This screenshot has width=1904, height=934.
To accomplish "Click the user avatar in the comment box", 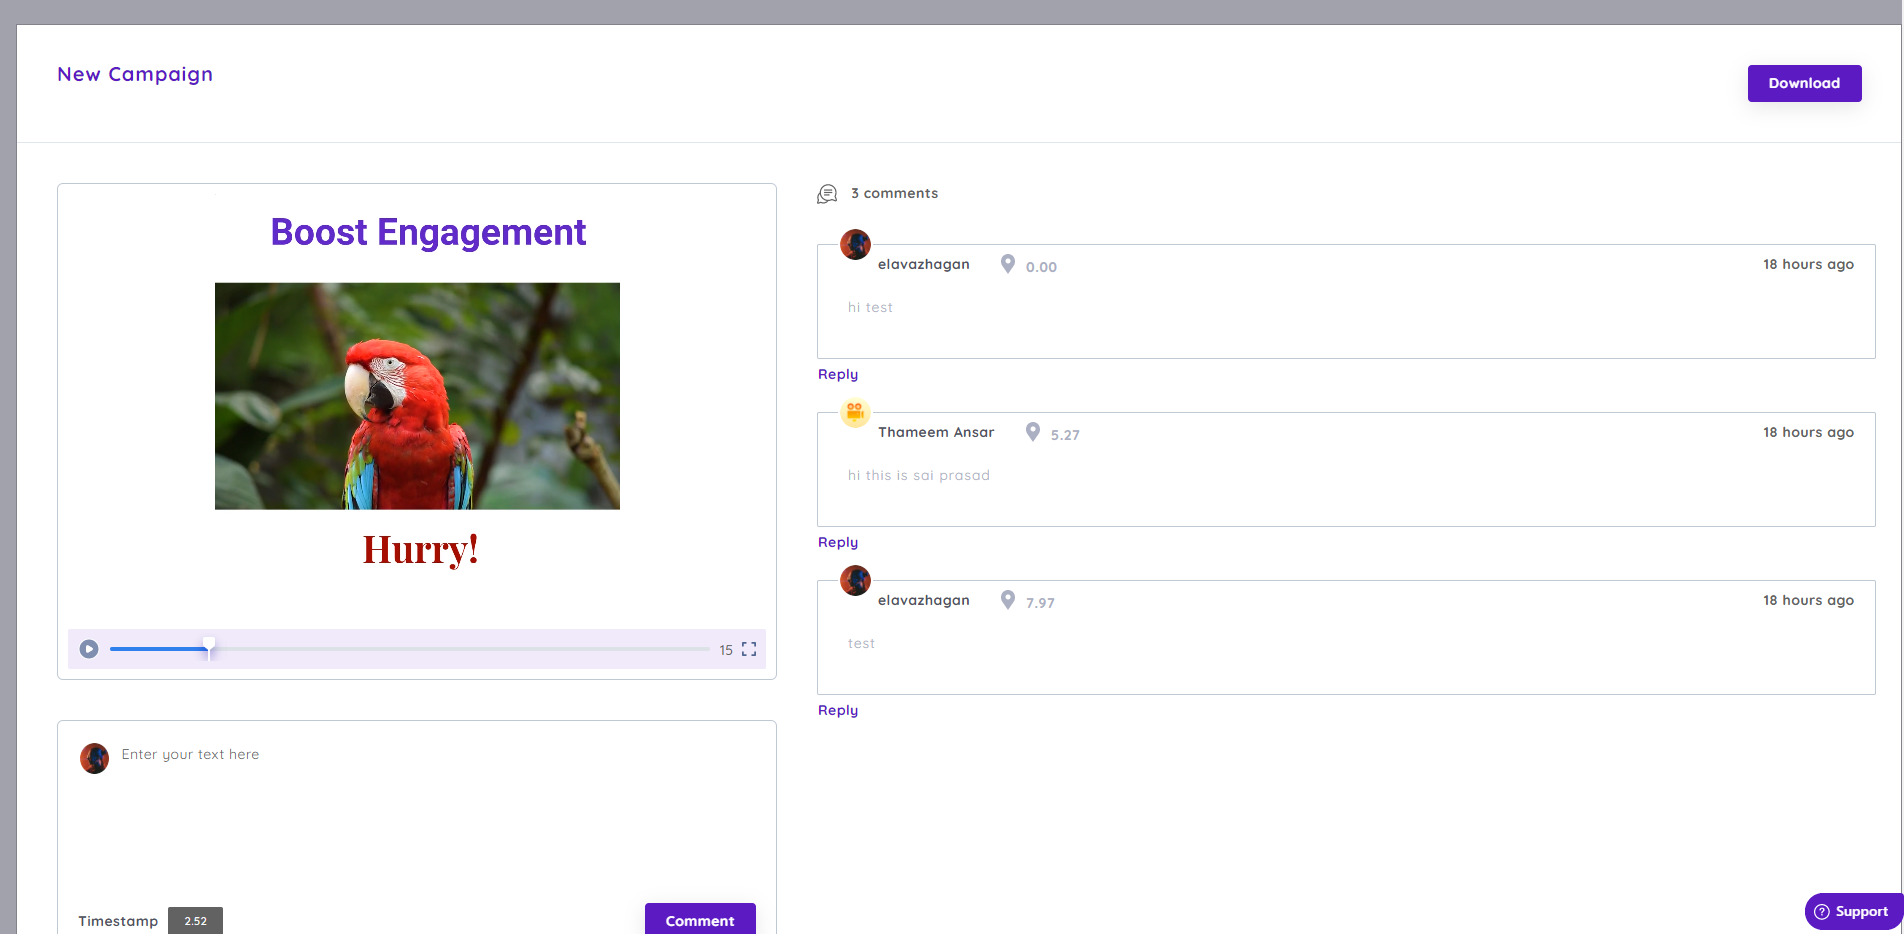I will [94, 758].
